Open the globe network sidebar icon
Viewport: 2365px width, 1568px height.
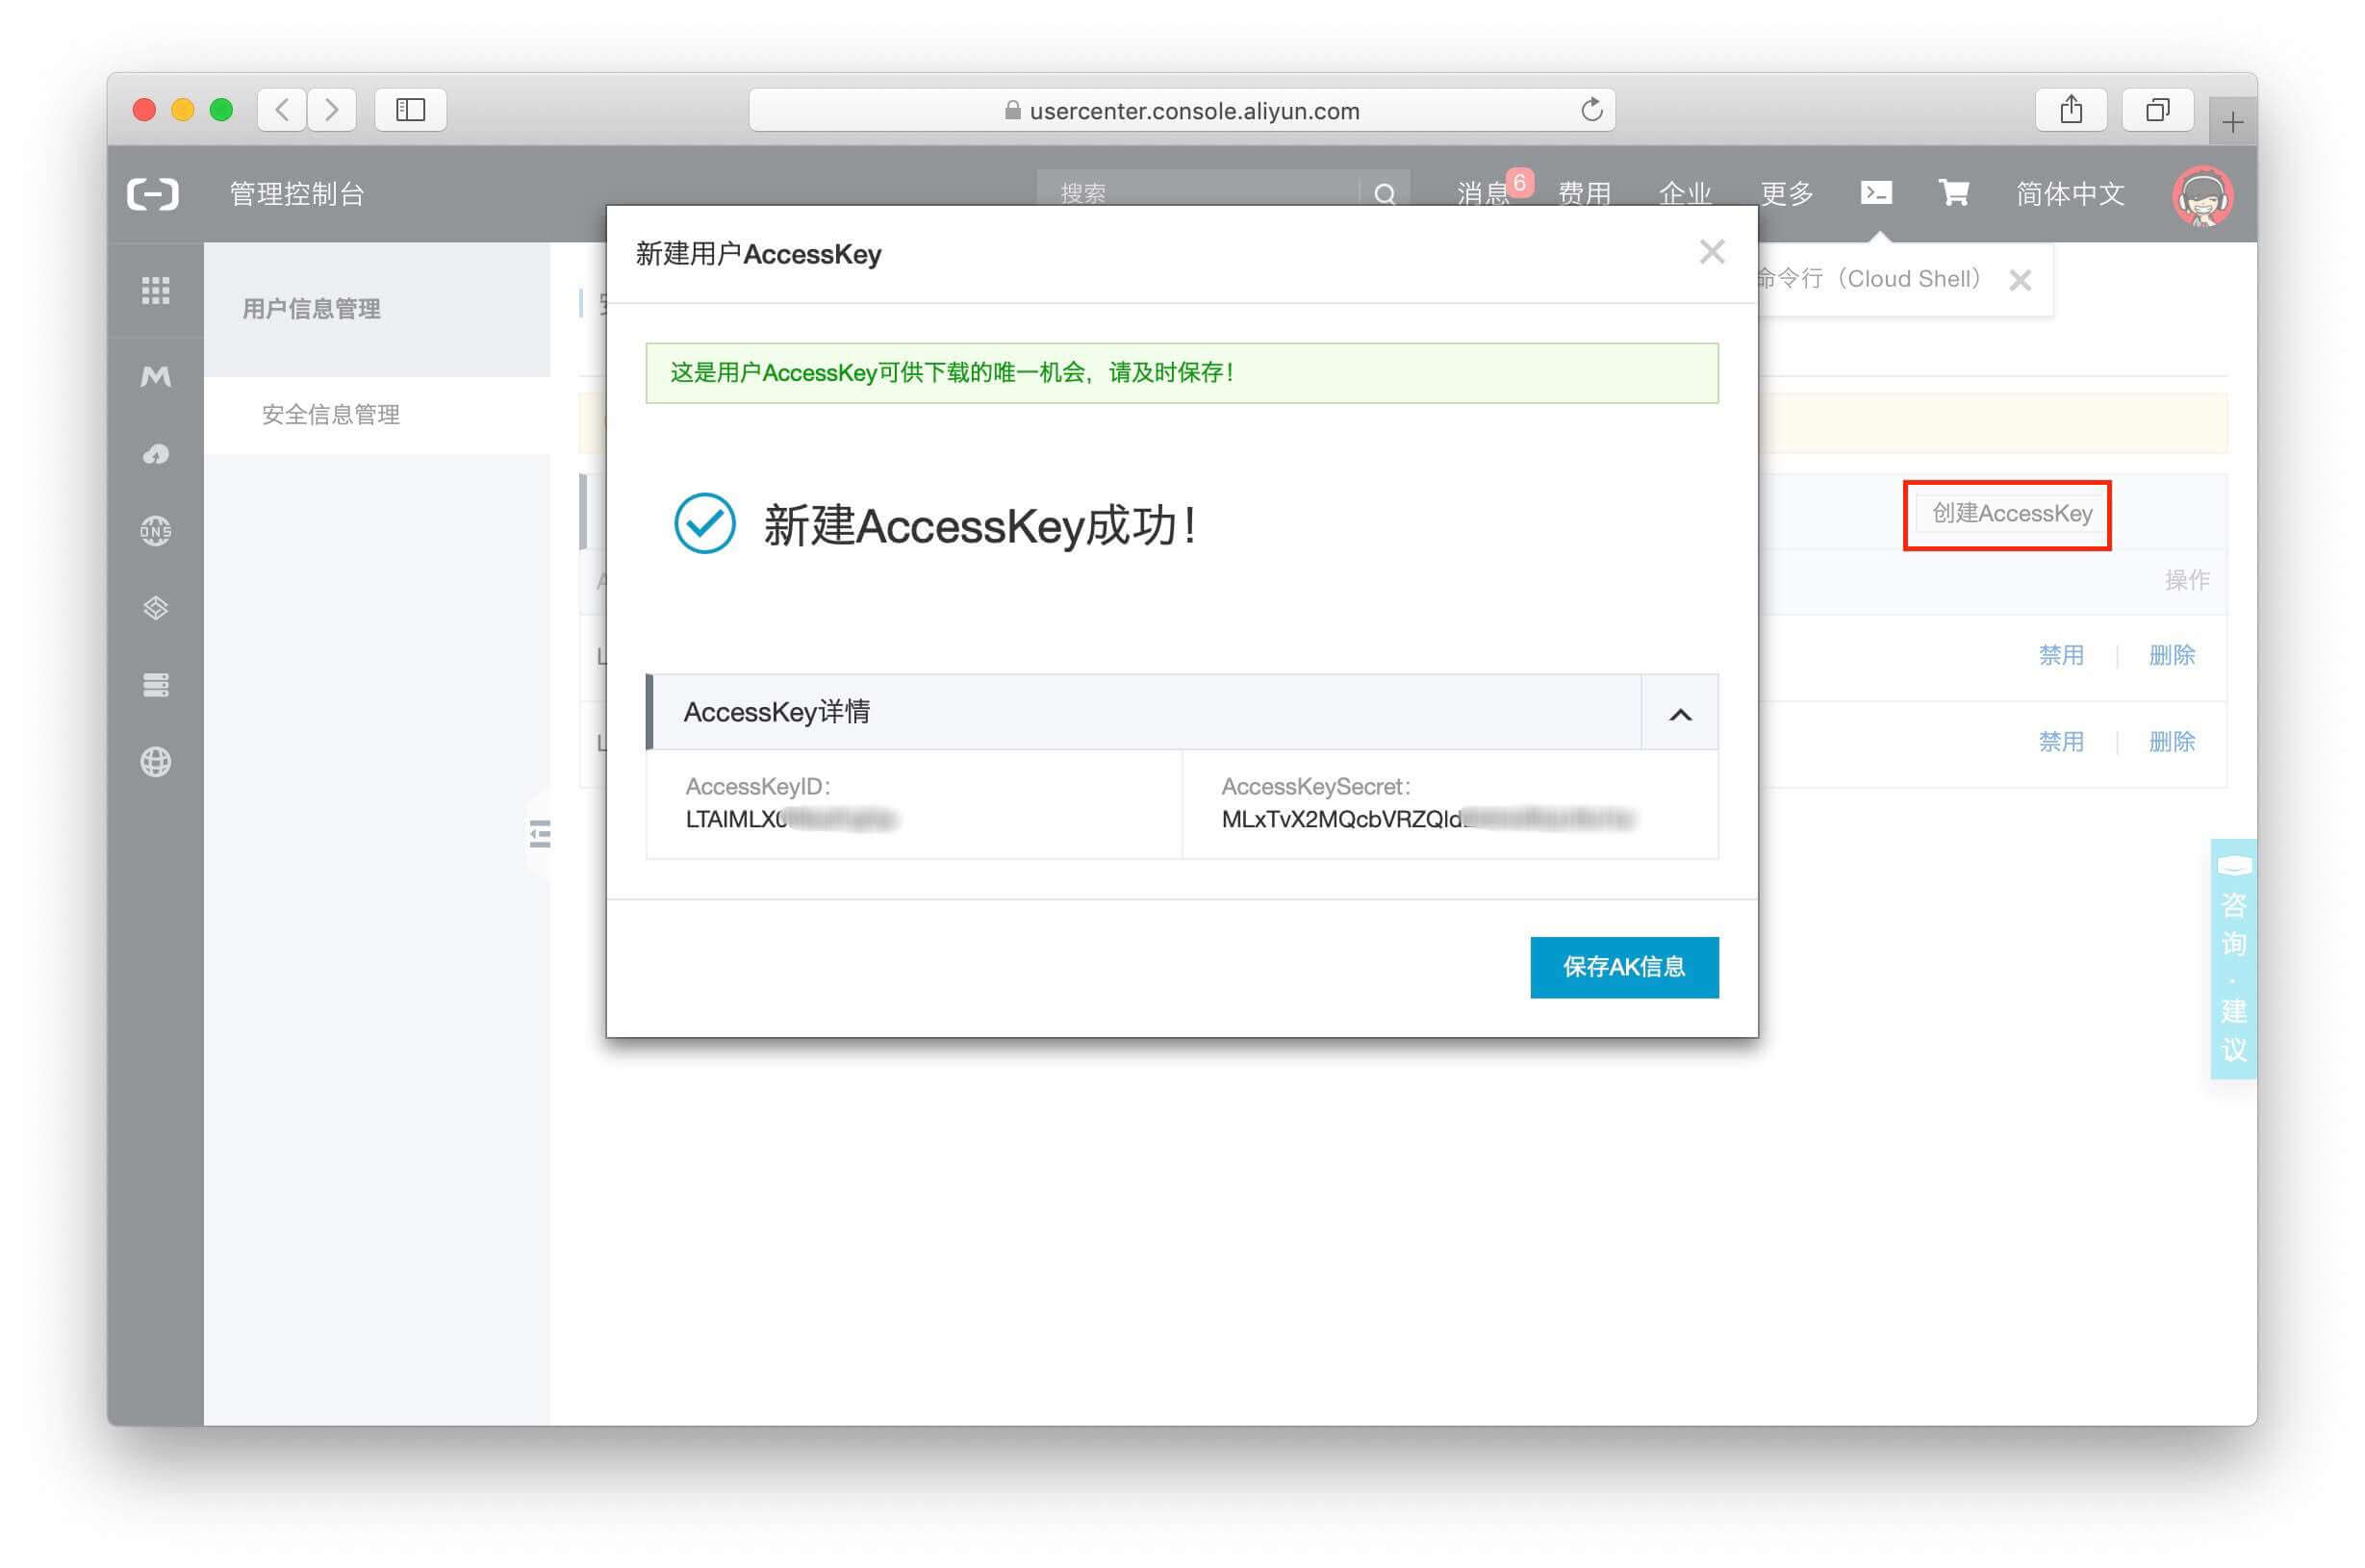click(x=155, y=762)
